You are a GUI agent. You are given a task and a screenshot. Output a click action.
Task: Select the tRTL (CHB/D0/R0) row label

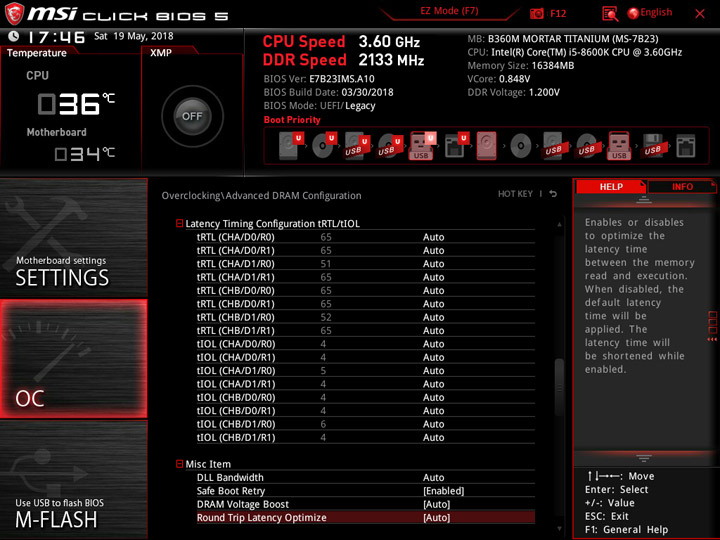point(236,291)
